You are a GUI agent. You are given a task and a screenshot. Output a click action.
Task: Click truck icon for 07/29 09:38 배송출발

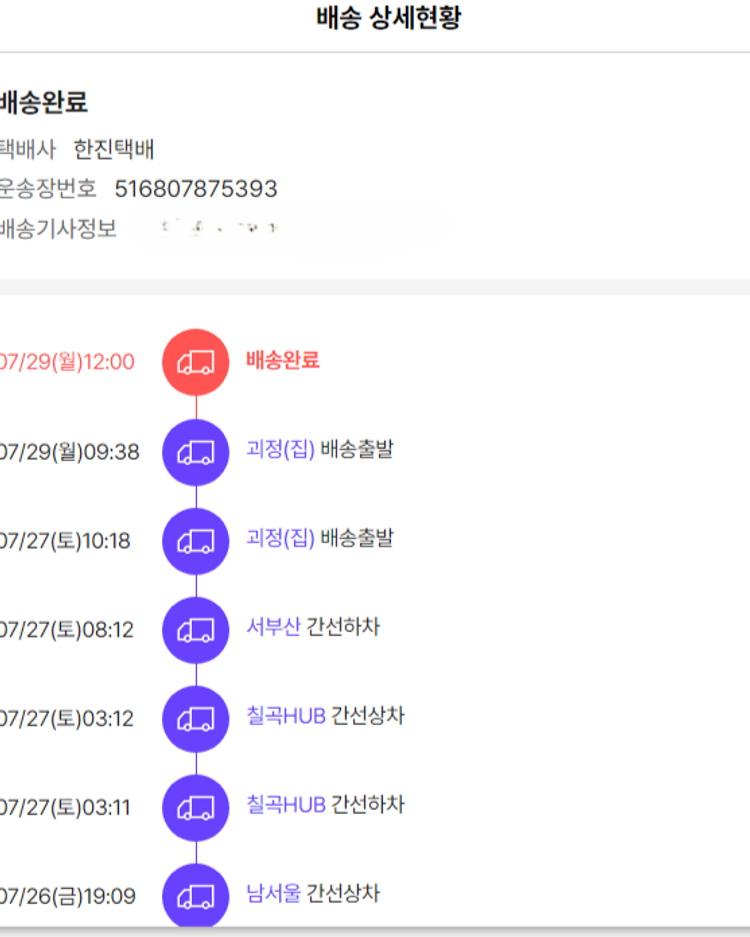tap(196, 452)
